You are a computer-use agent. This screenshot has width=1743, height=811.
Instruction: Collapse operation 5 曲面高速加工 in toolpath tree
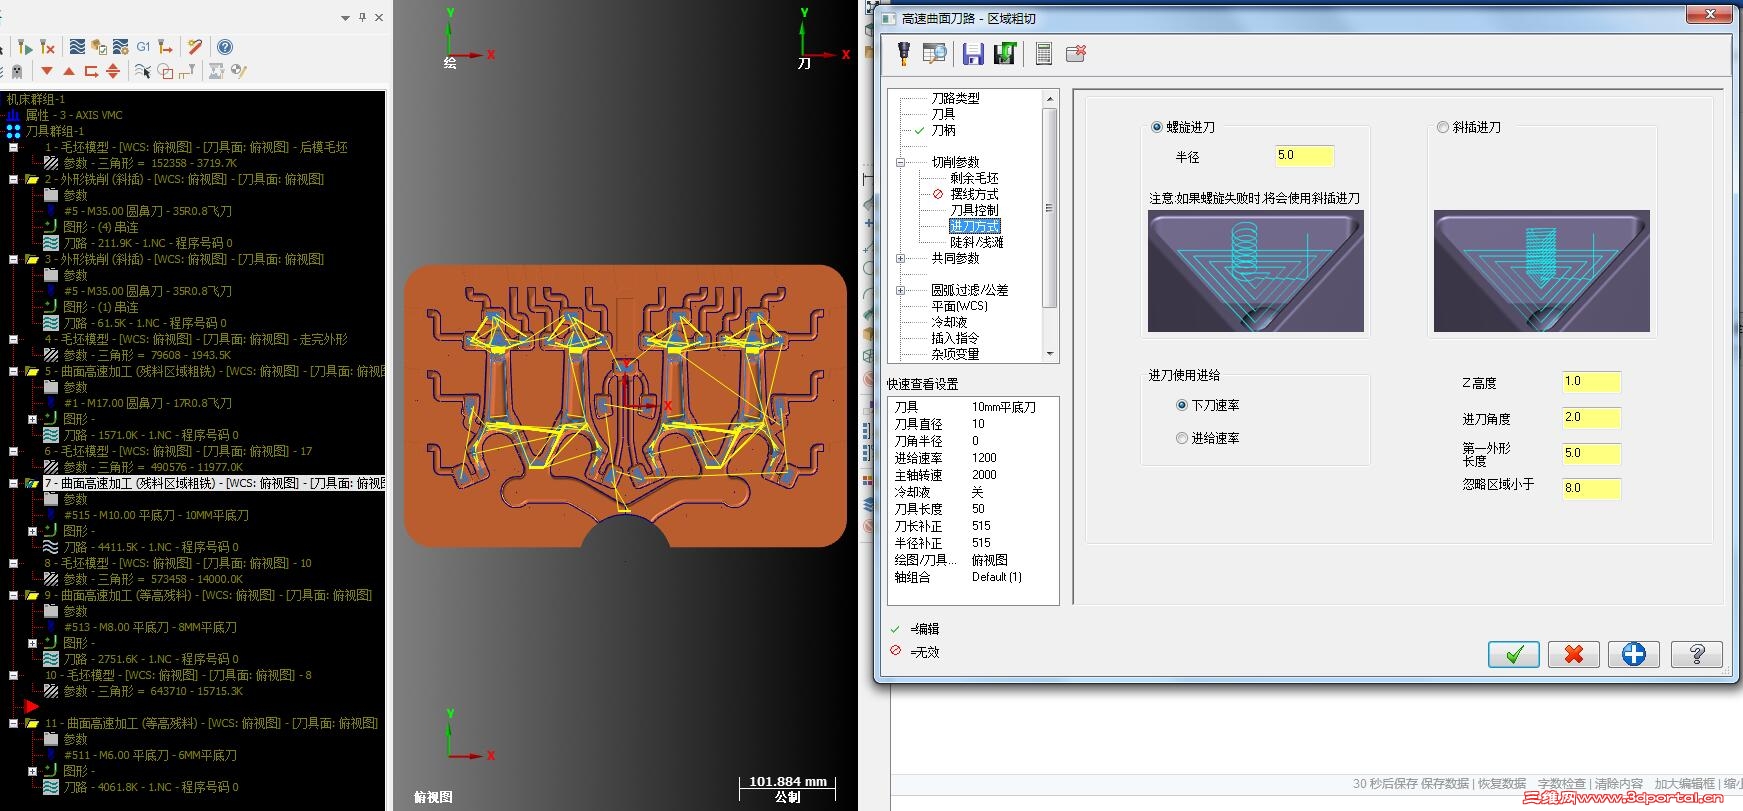click(13, 371)
